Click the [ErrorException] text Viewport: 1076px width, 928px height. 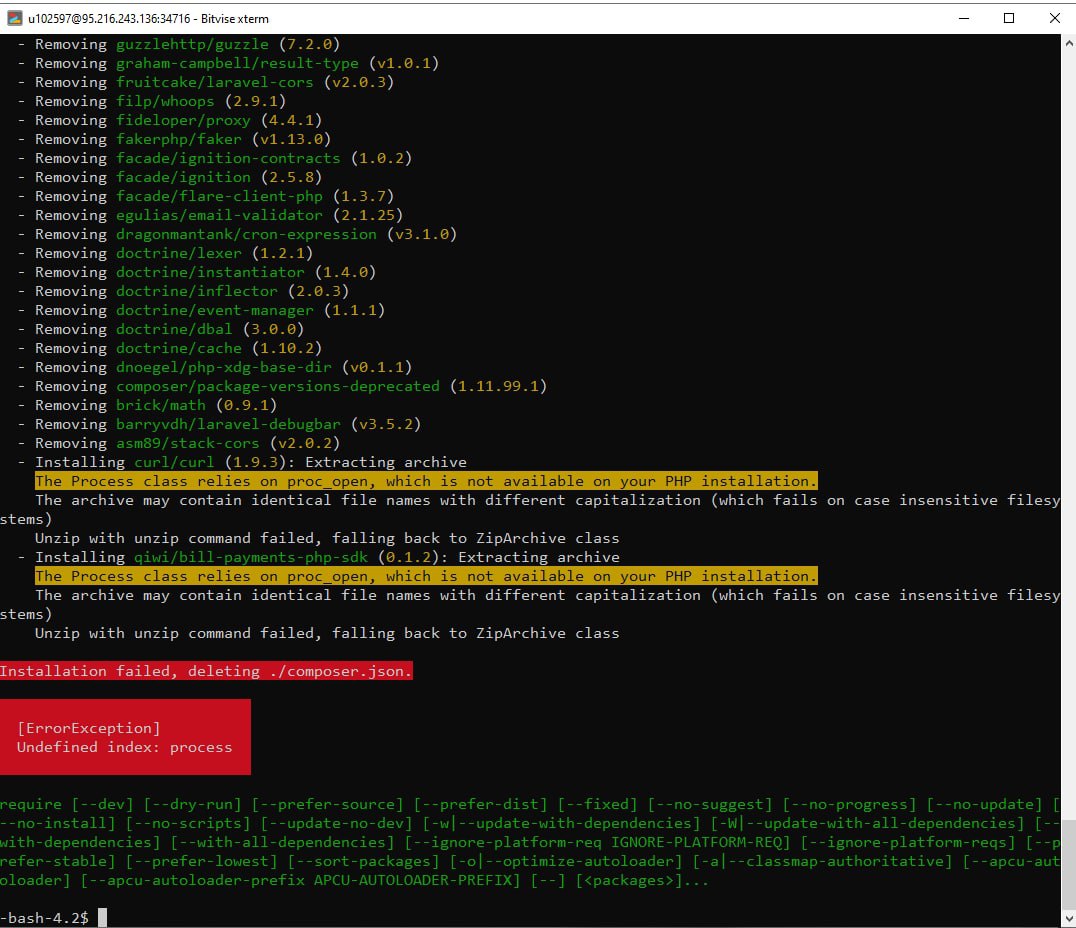(89, 728)
